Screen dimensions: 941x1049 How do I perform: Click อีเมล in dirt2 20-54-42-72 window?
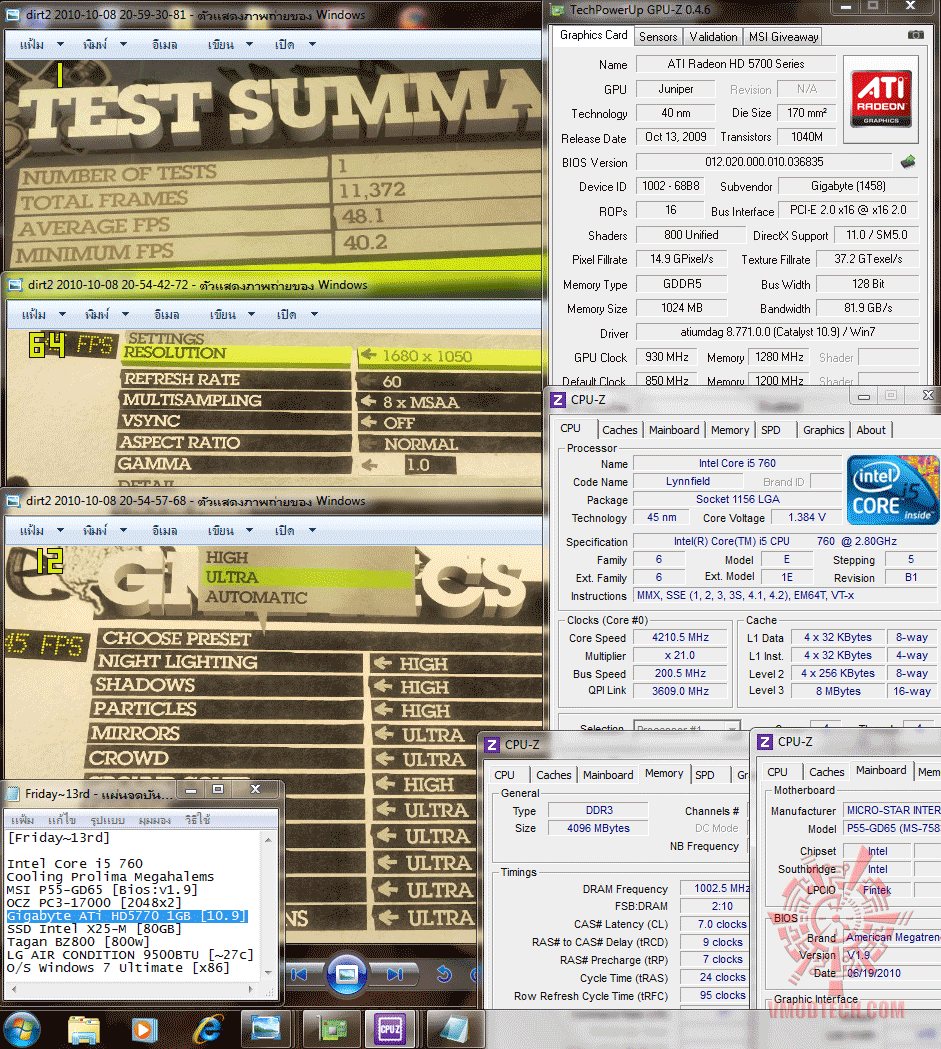pyautogui.click(x=167, y=314)
